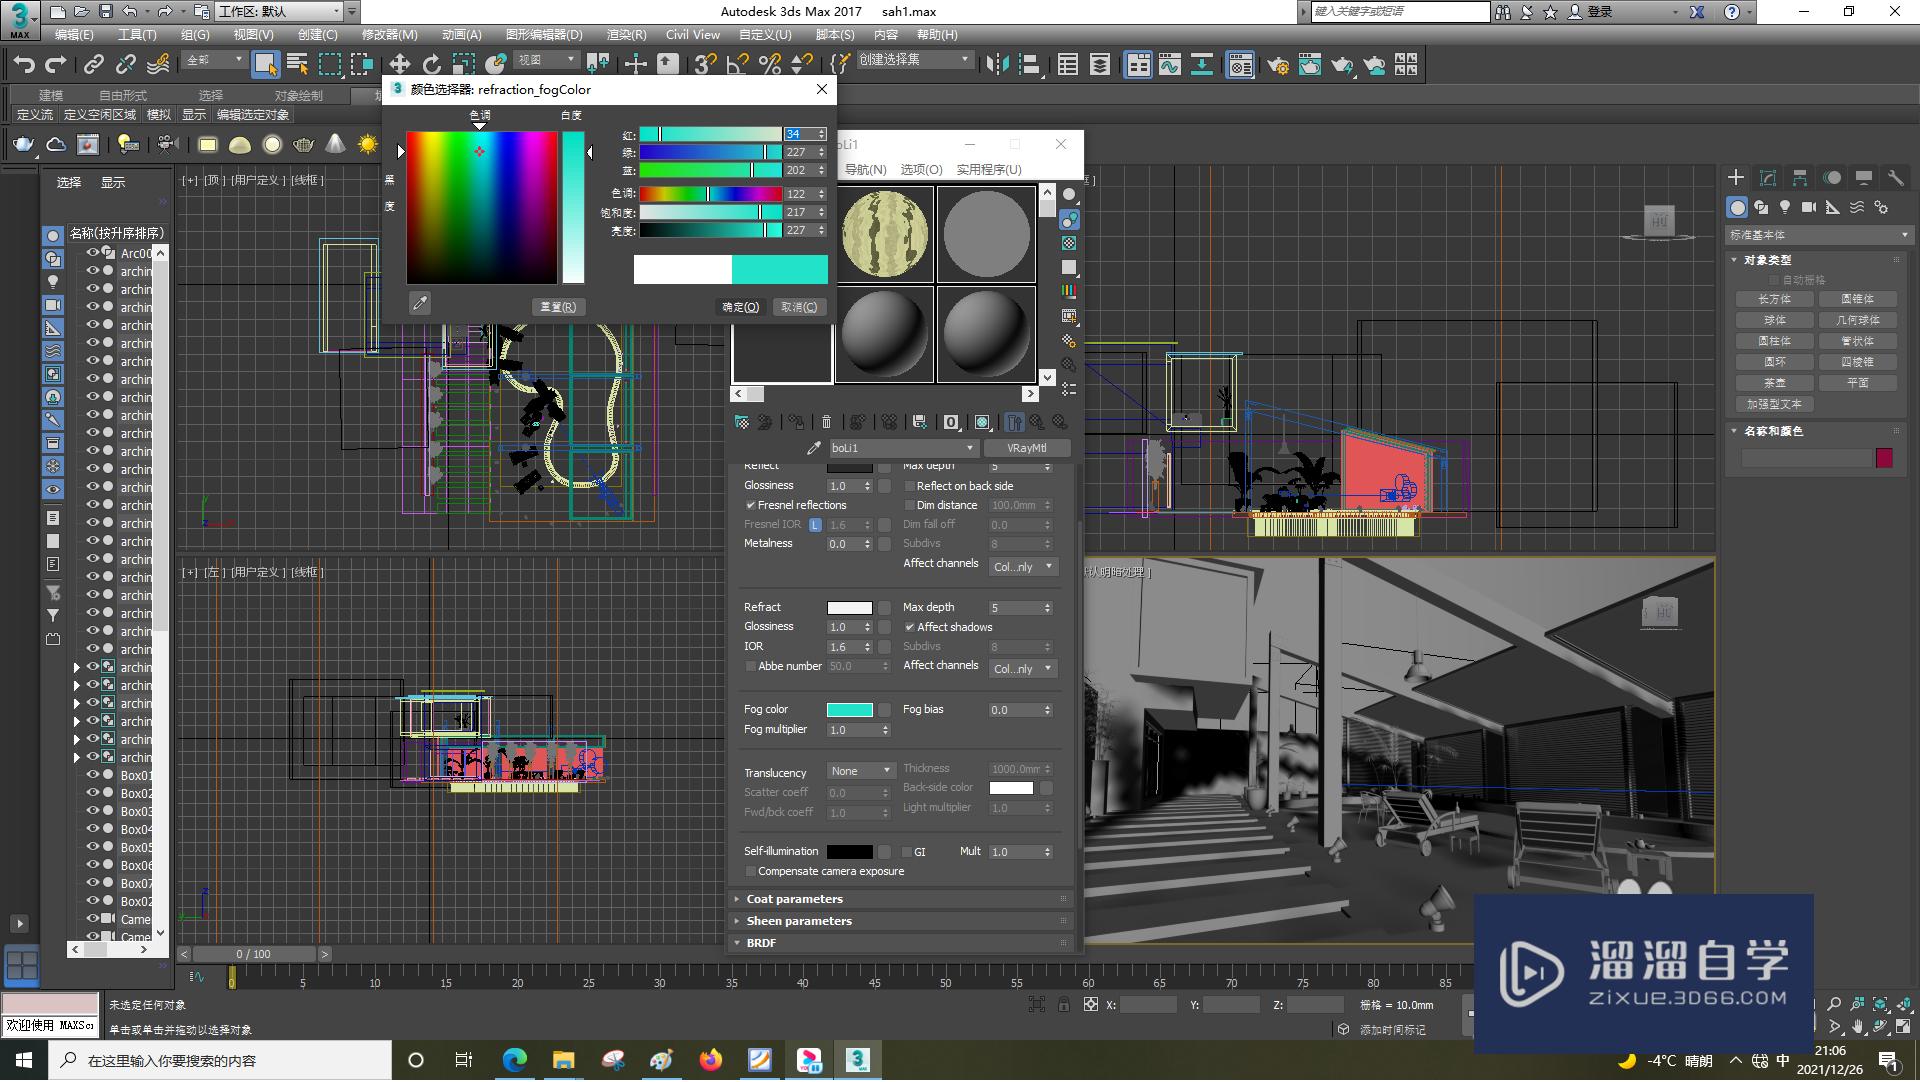Open File Explorer from taskbar
The image size is (1920, 1082).
coord(563,1060)
